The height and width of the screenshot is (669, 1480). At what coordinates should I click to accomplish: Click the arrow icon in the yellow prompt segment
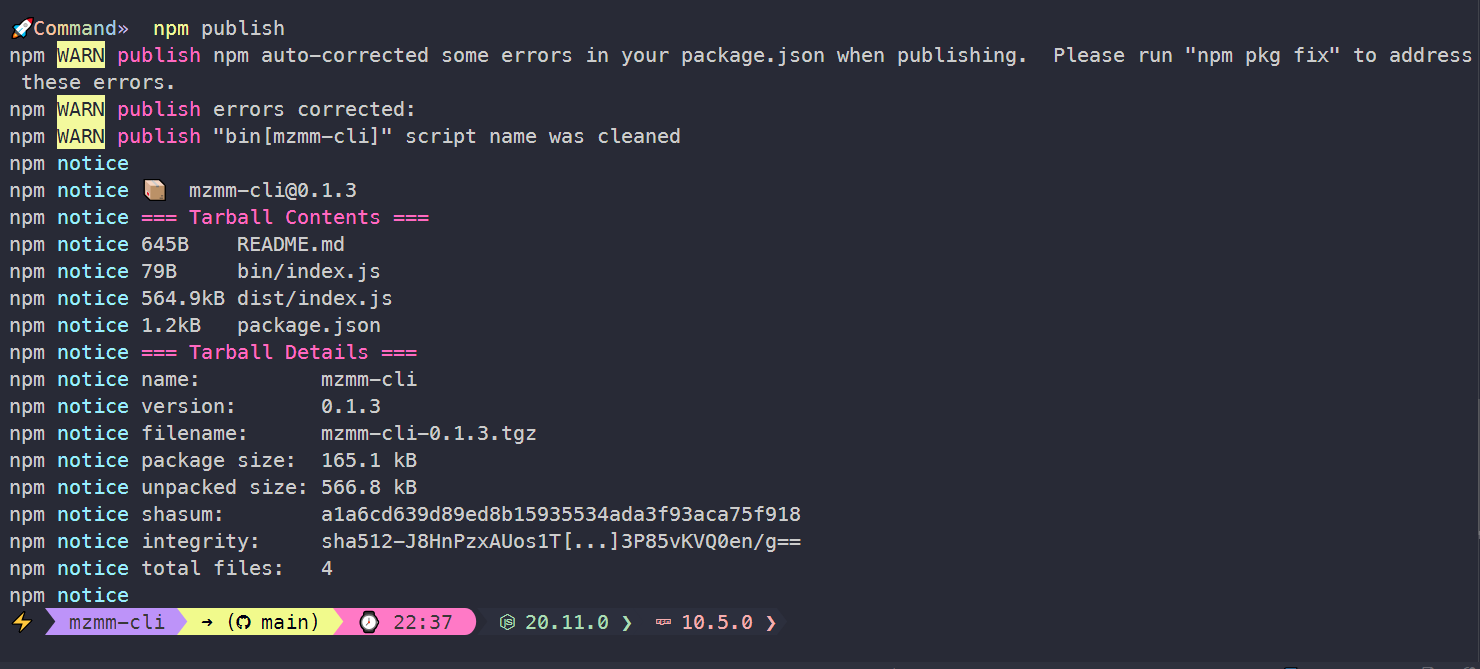pos(208,622)
